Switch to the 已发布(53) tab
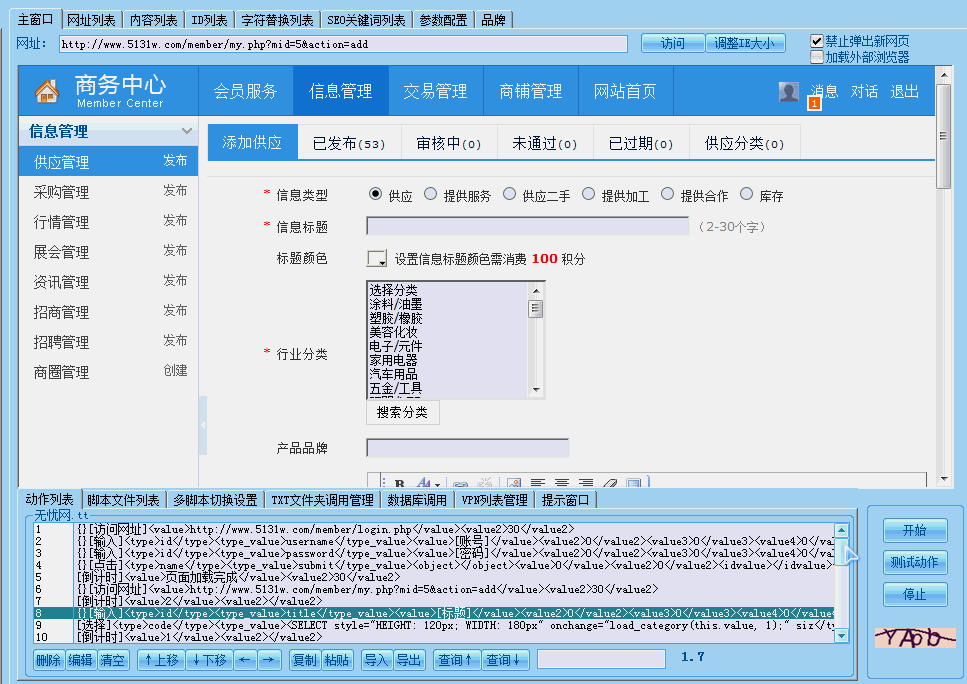Screen dimensions: 967x684 (349, 143)
